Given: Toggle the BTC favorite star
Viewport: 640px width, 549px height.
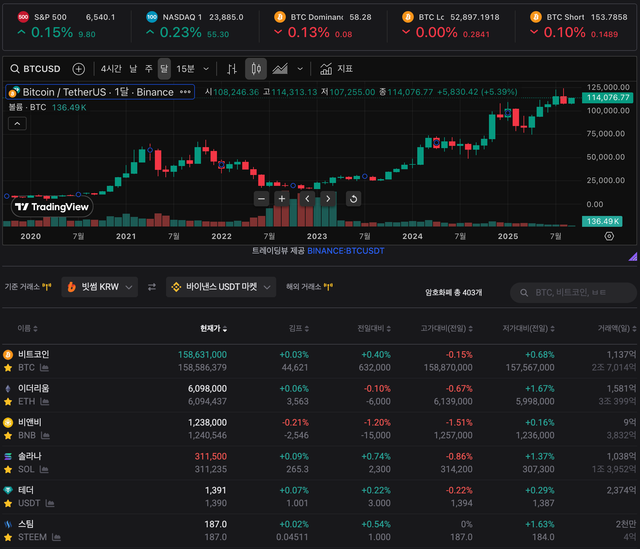Looking at the screenshot, I should click(x=8, y=368).
